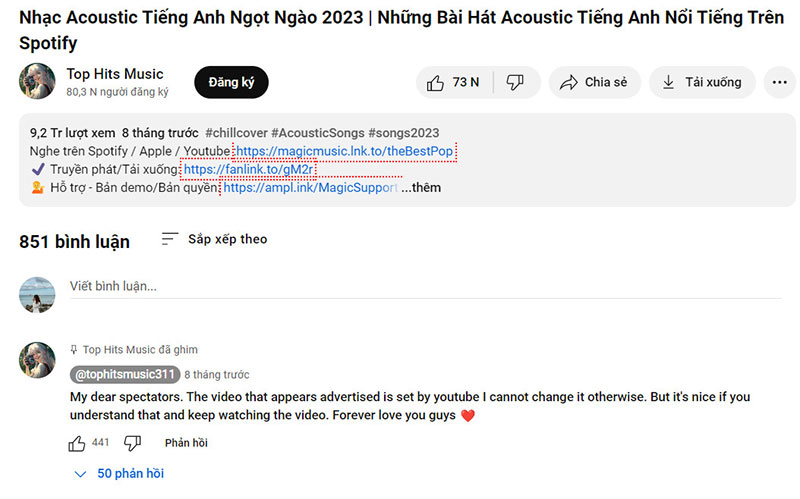The image size is (800, 499).
Task: Open the ampl.ink/MagicSupport link
Action: click(x=310, y=188)
